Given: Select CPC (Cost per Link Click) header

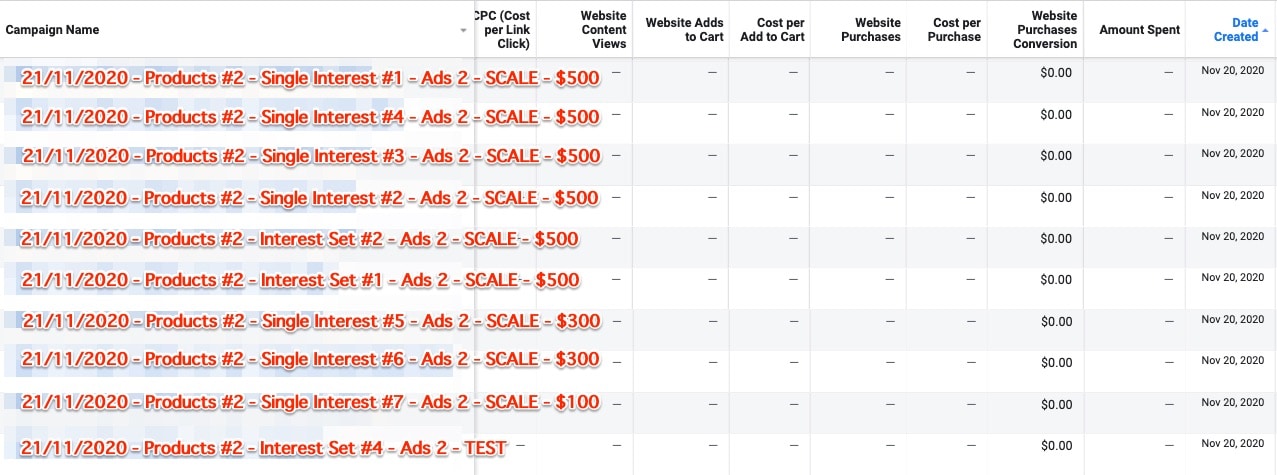Looking at the screenshot, I should pyautogui.click(x=502, y=30).
